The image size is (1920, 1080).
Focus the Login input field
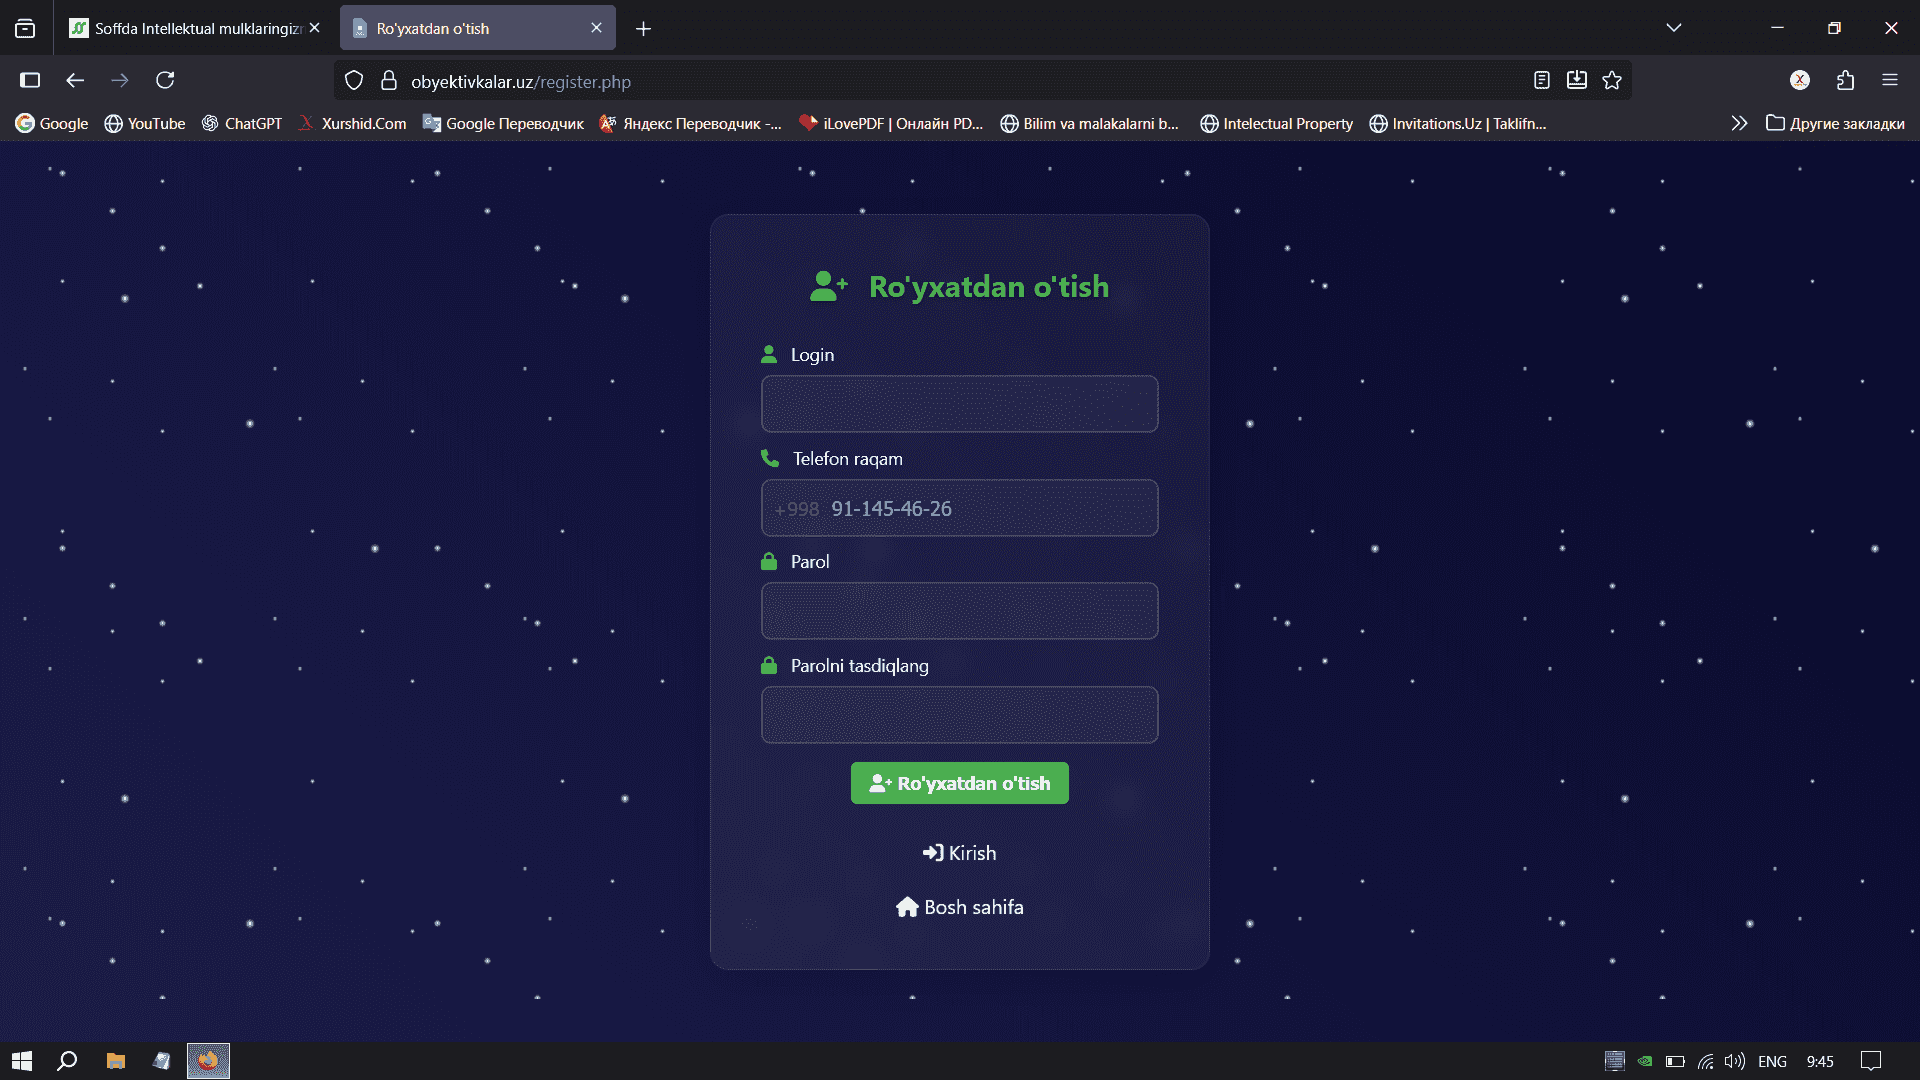960,404
